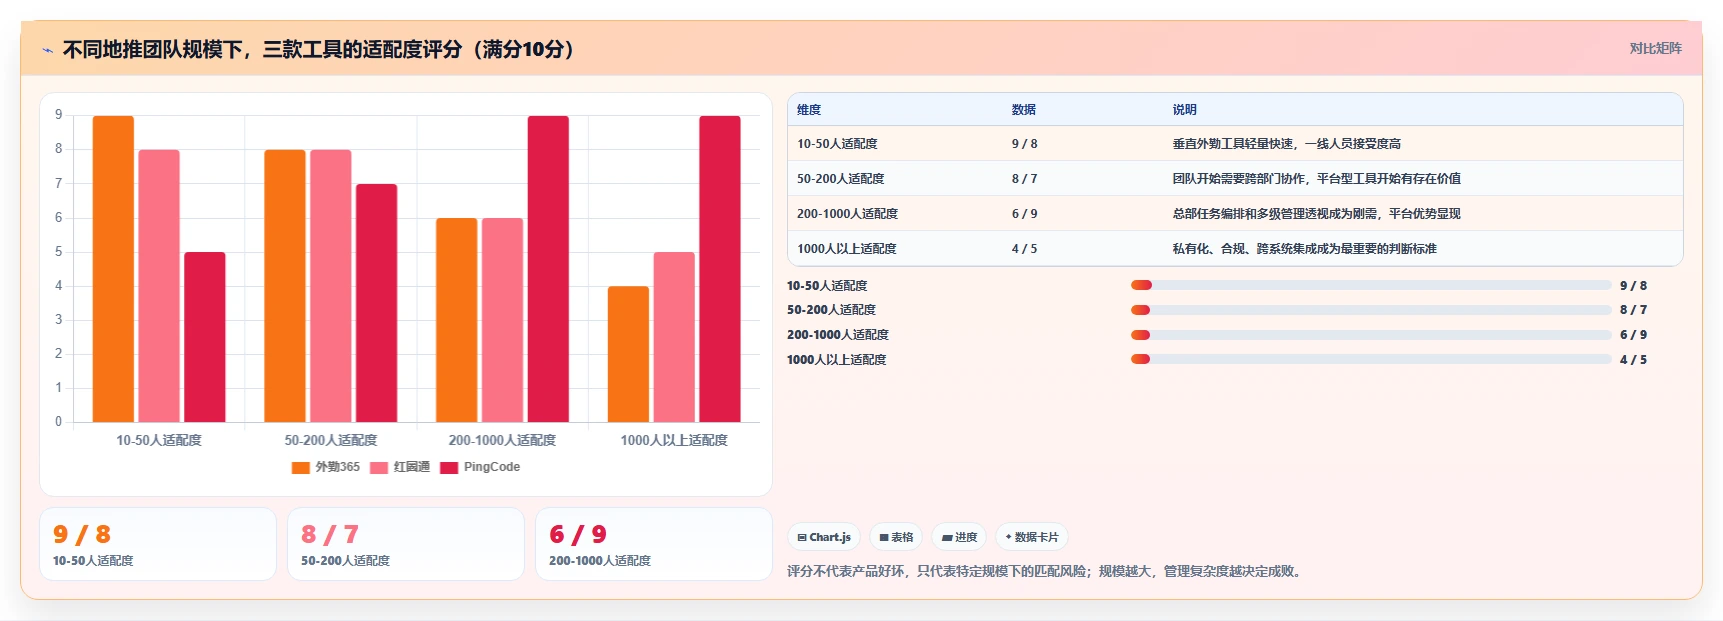Toggle 外勤365 orange legend swatch

click(300, 467)
